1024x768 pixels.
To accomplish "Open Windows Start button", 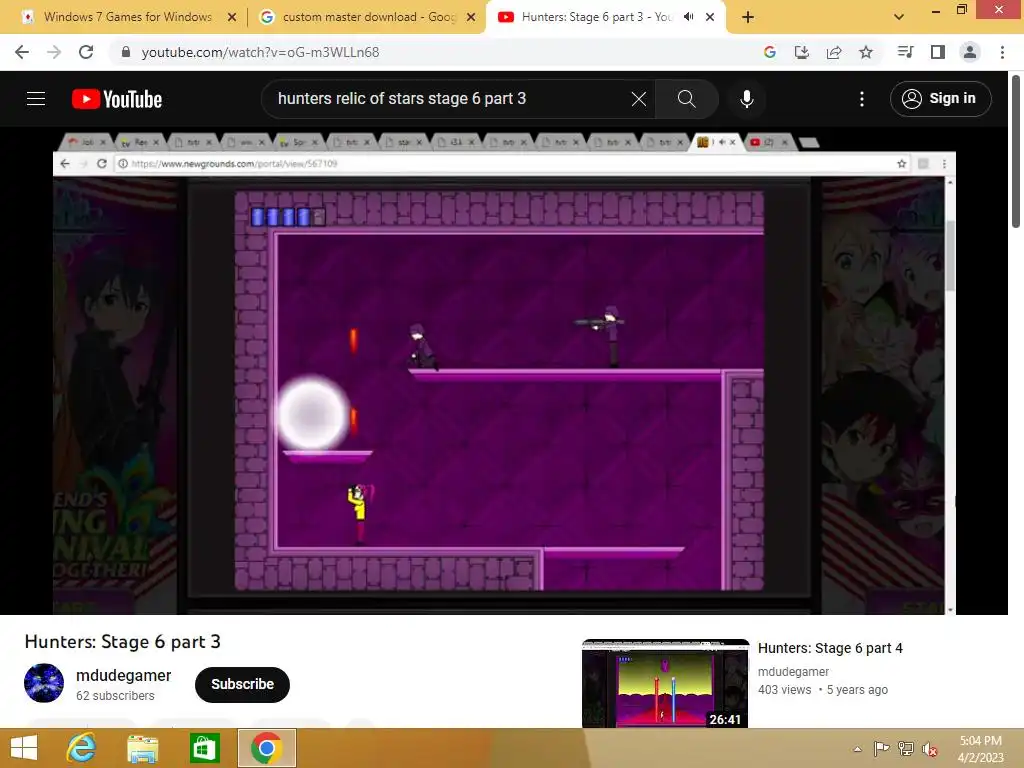I will coord(24,748).
